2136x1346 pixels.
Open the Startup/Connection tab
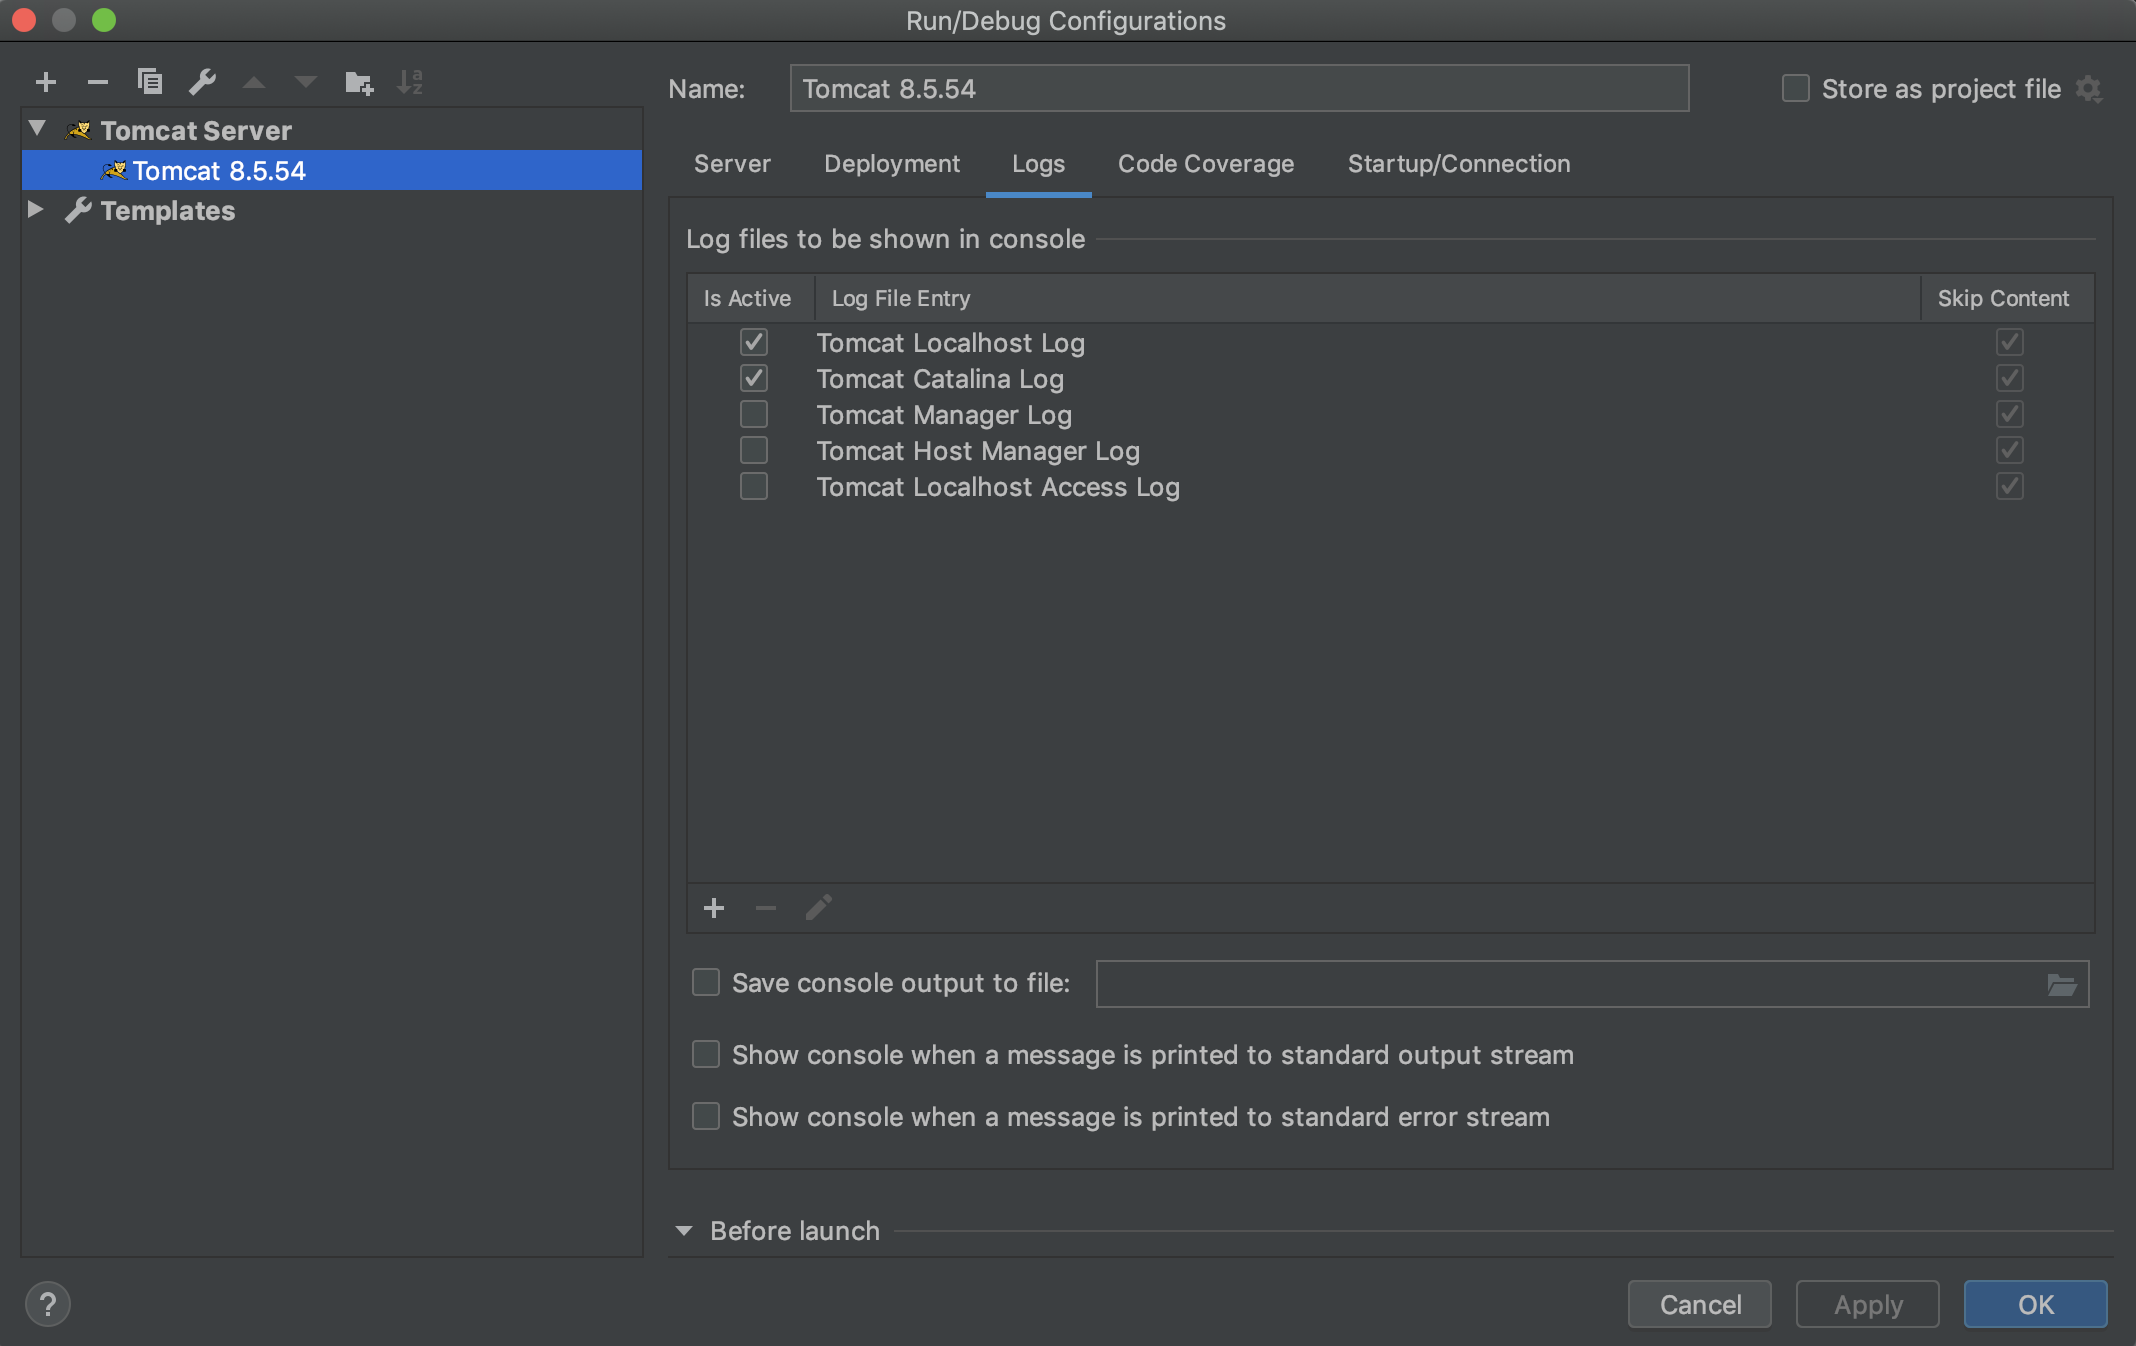1459,164
